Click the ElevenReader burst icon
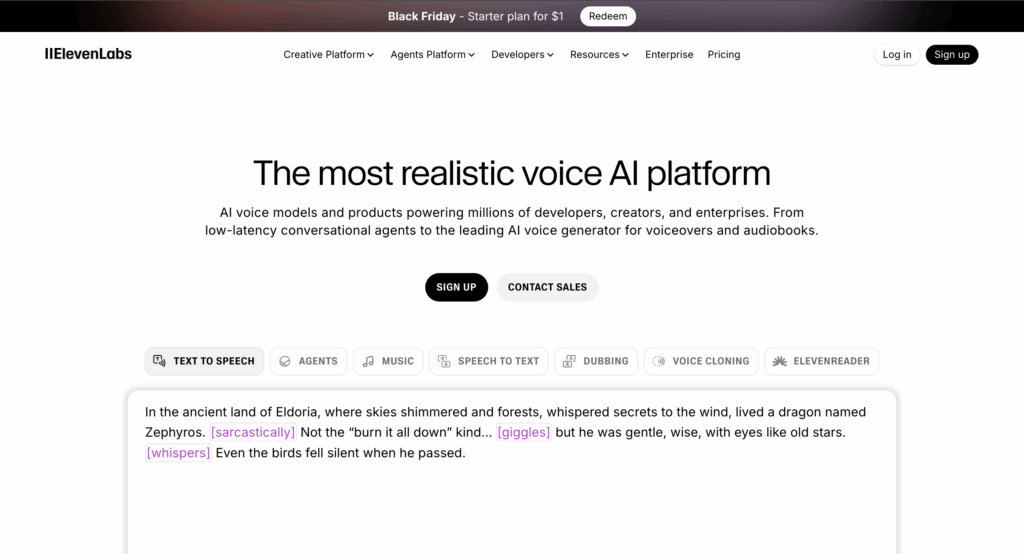 (x=779, y=361)
